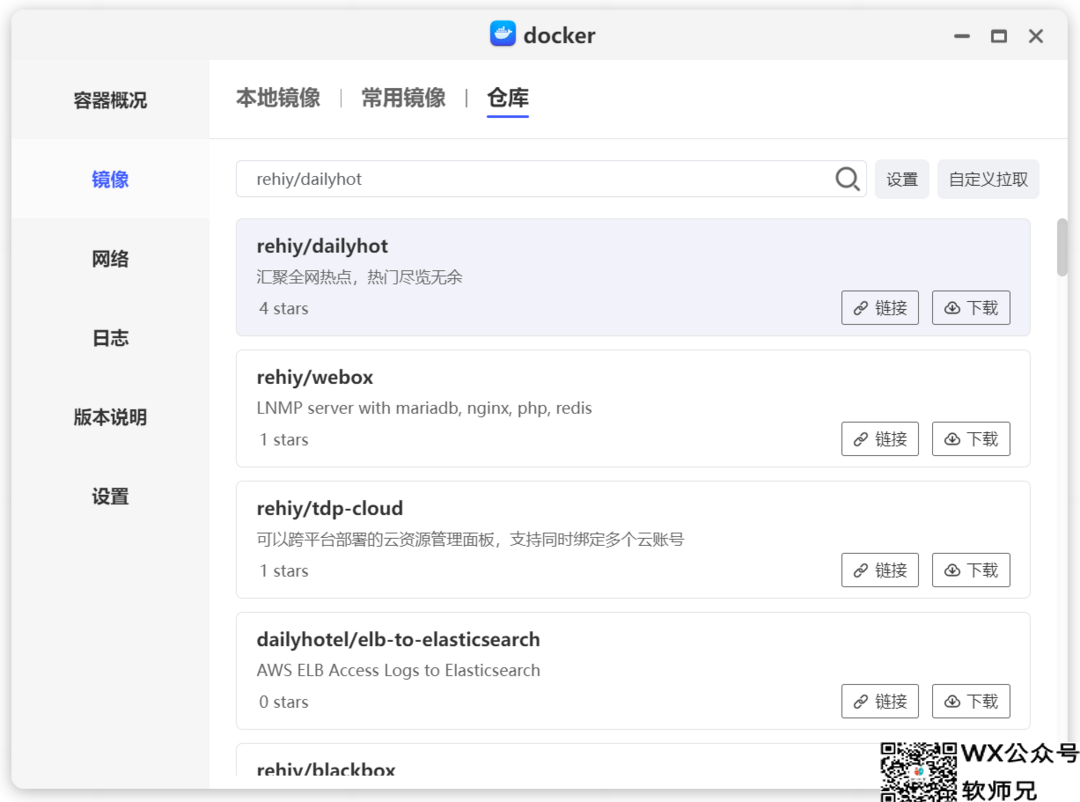Click the 自定义拉取 button
Screen dimensions: 1080x802
[988, 179]
